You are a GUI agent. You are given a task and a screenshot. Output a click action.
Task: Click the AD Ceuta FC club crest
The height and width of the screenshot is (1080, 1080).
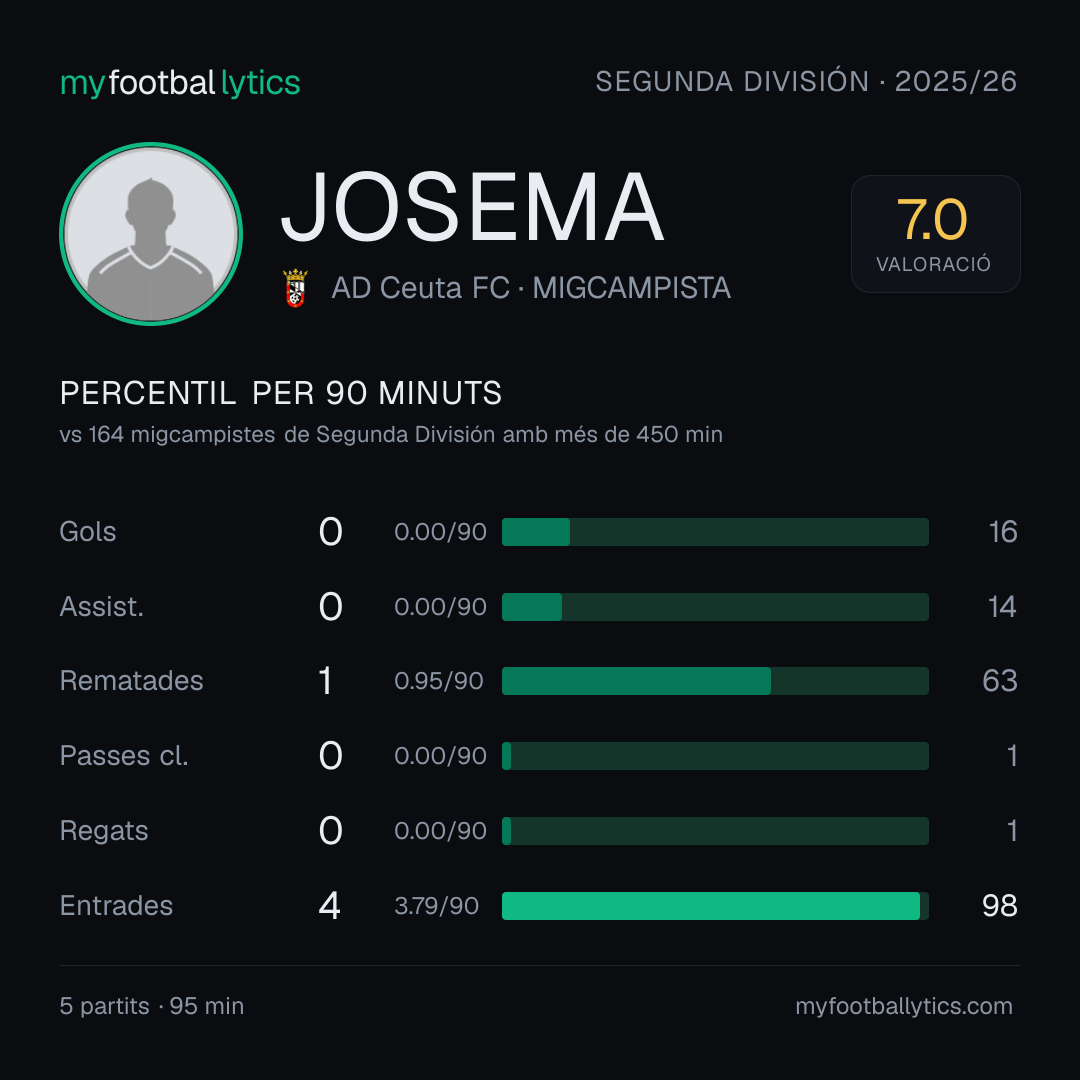(295, 288)
